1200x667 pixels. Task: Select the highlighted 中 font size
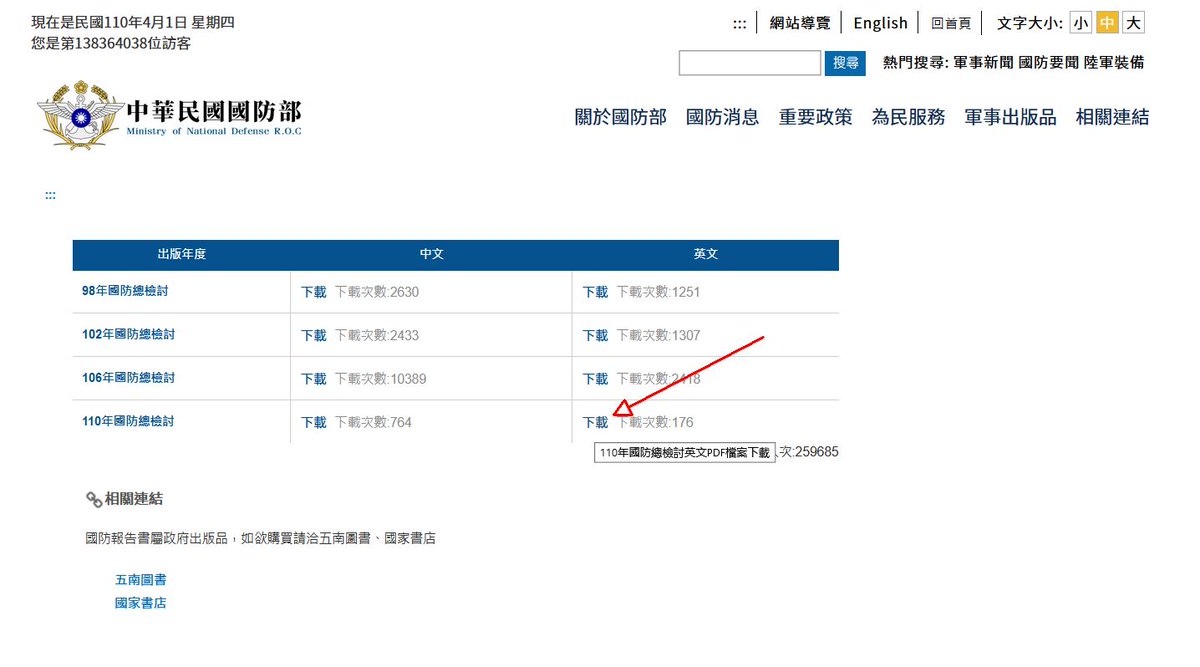pyautogui.click(x=1107, y=21)
